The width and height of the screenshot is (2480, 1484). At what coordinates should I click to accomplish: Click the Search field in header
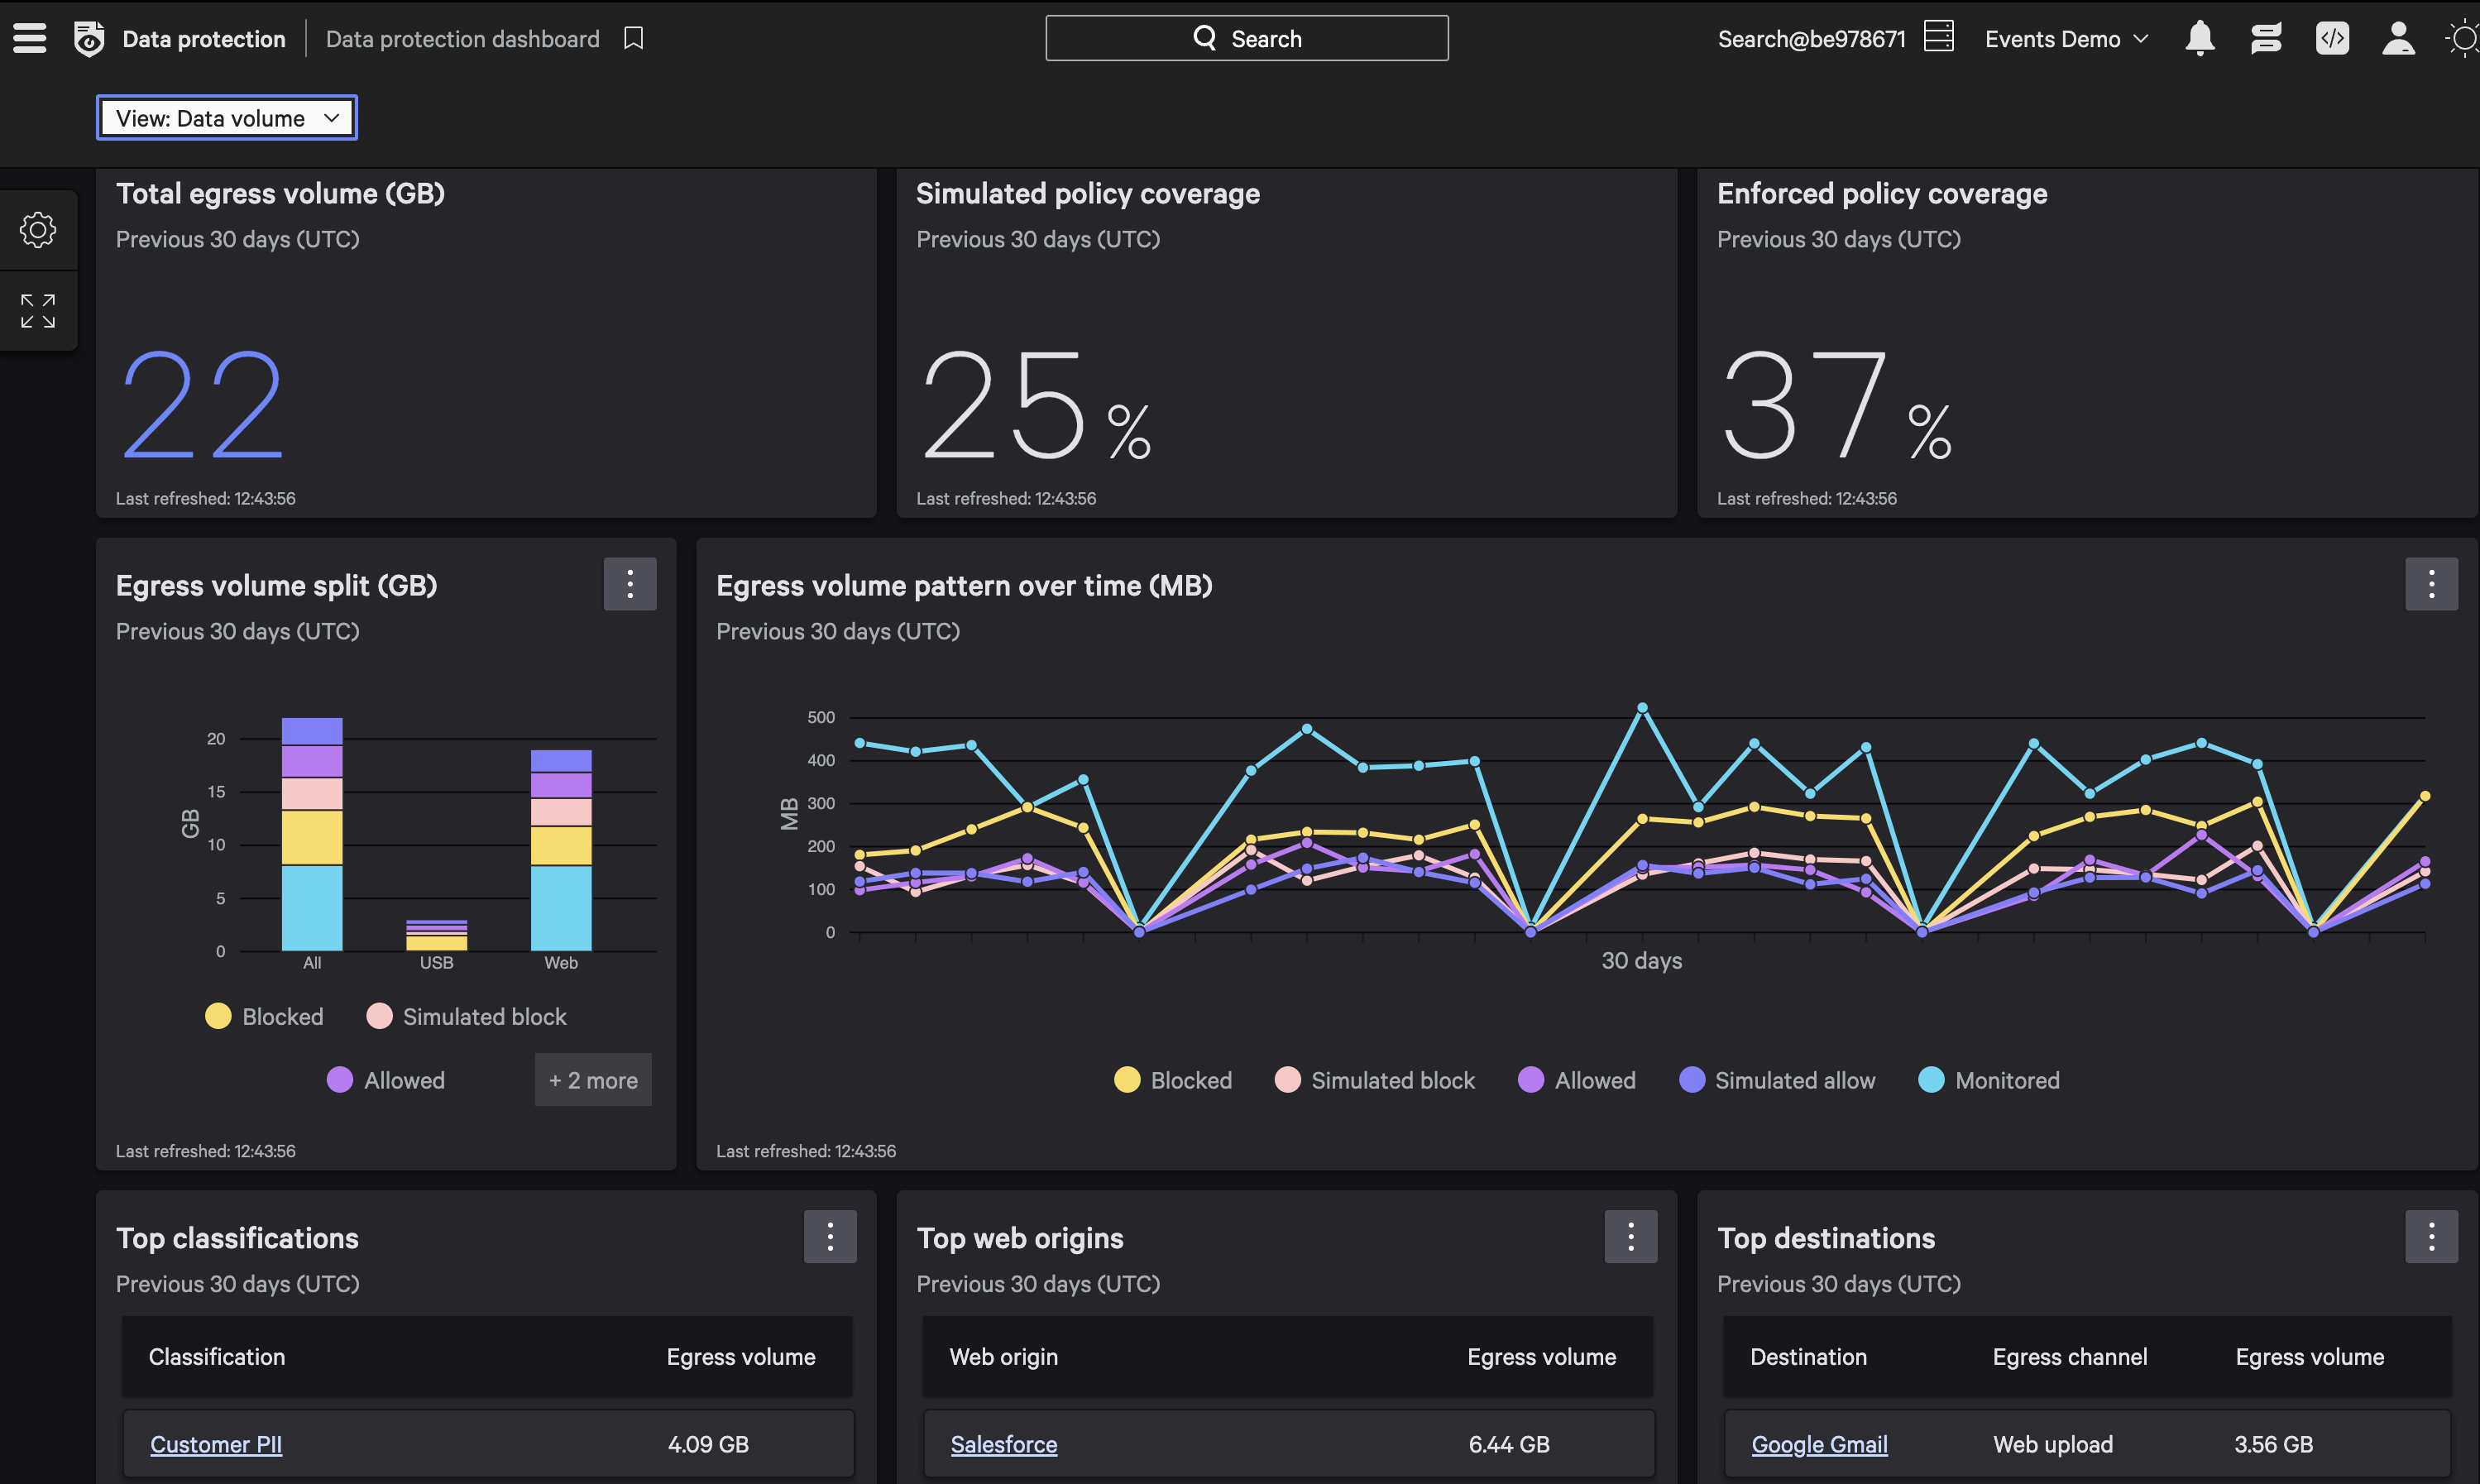click(1246, 39)
